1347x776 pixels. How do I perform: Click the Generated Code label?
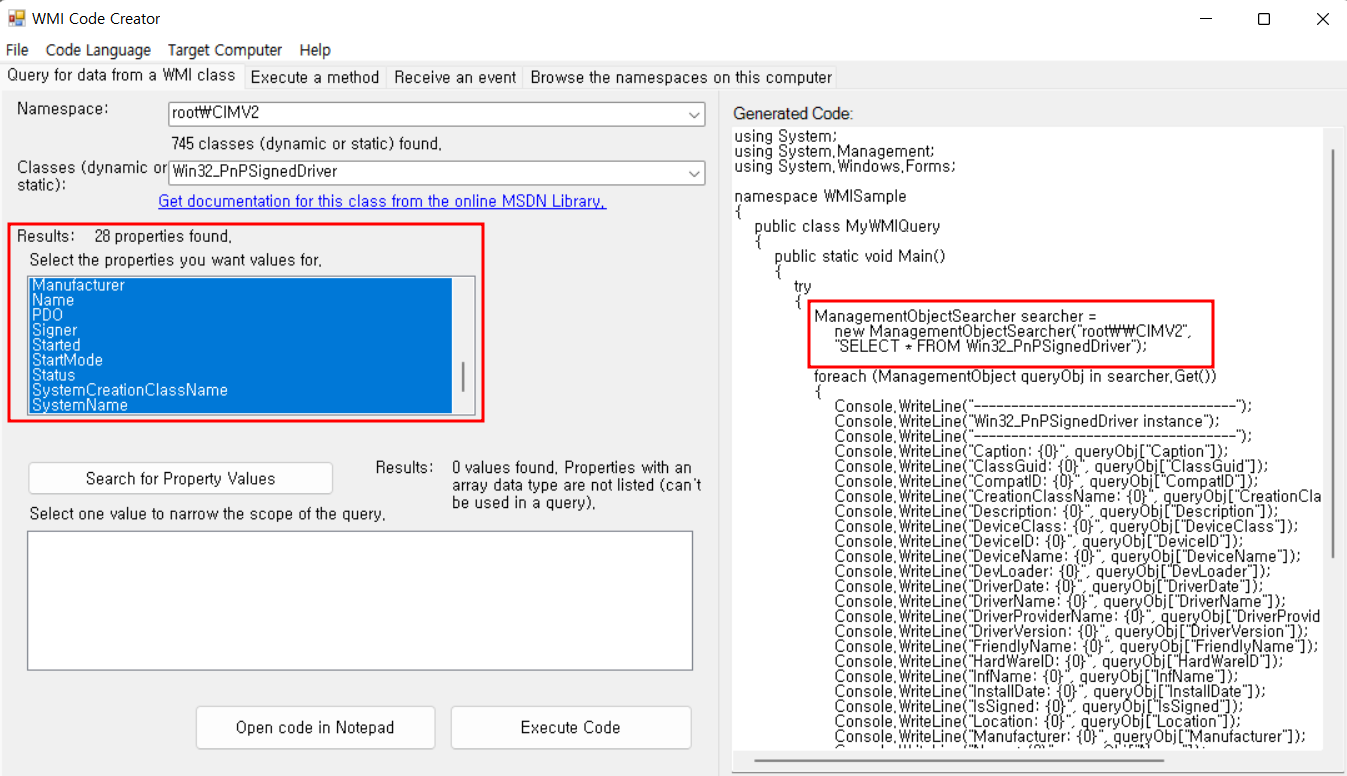793,113
